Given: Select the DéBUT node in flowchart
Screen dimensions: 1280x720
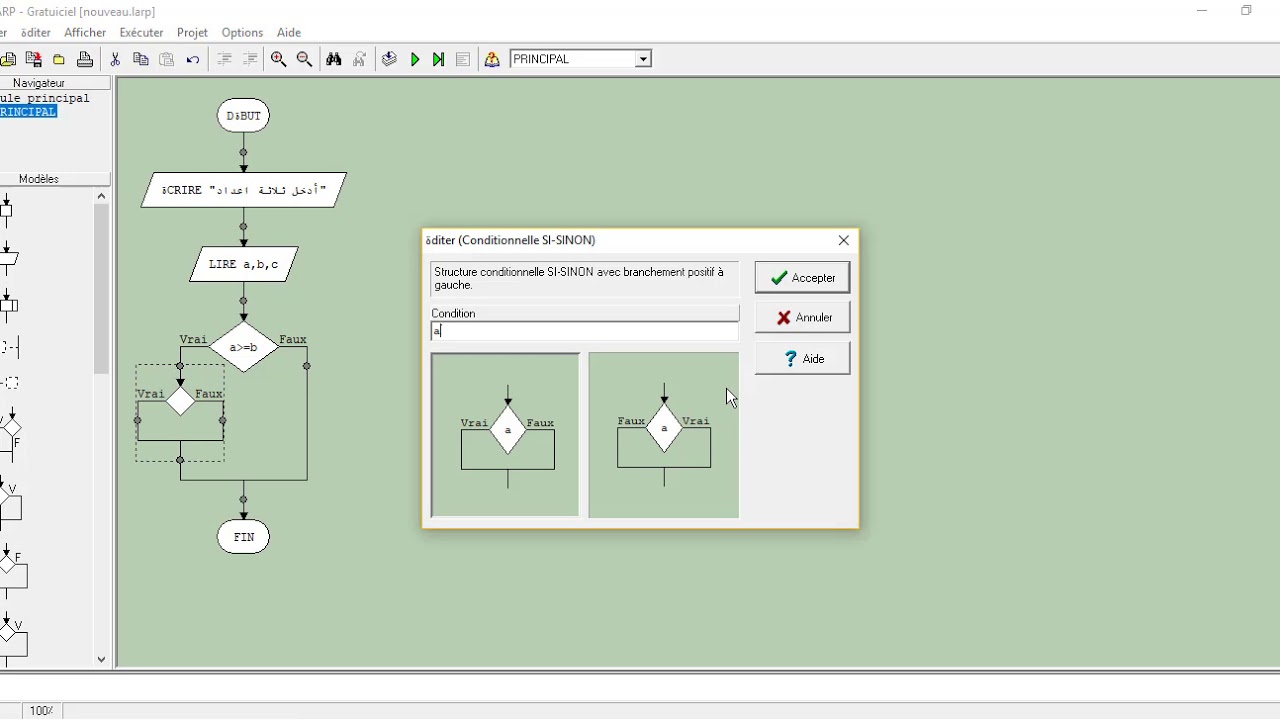Looking at the screenshot, I should pos(243,116).
